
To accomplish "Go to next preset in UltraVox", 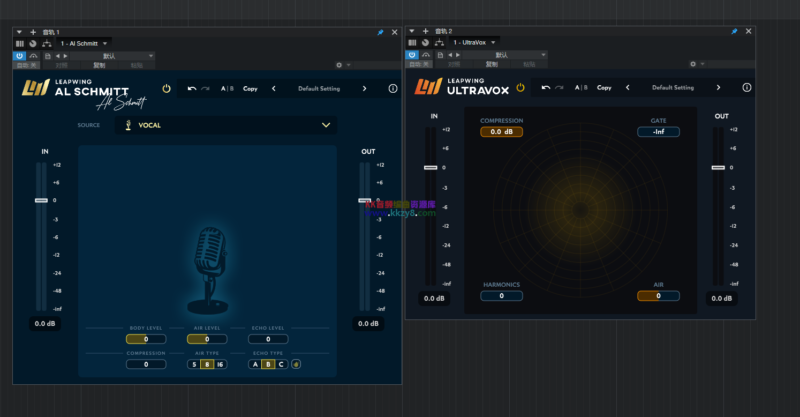I will [x=718, y=88].
